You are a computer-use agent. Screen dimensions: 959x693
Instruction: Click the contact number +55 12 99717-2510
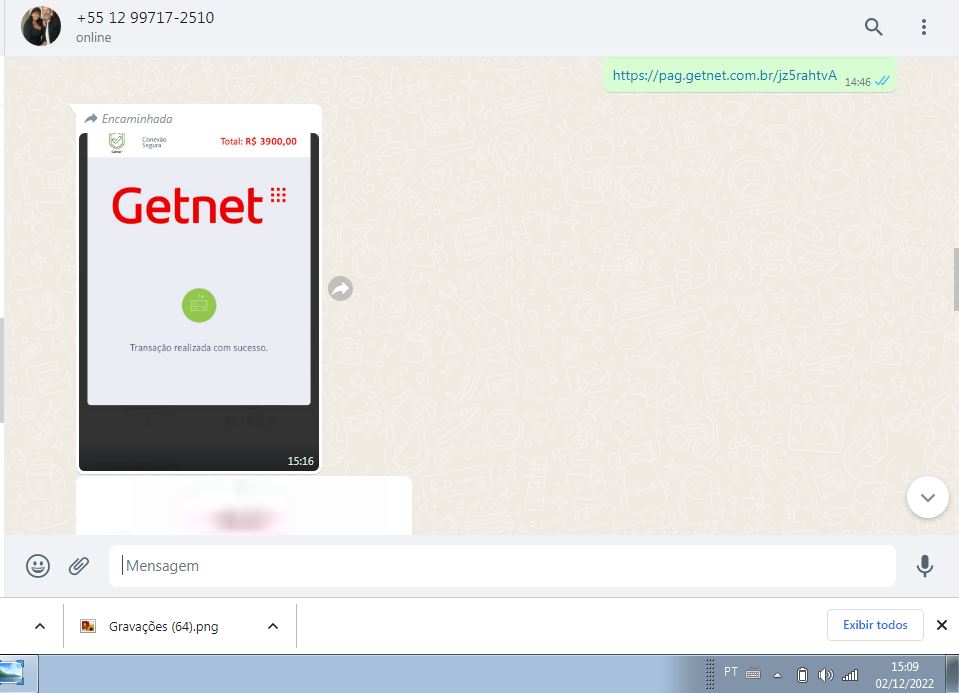146,18
